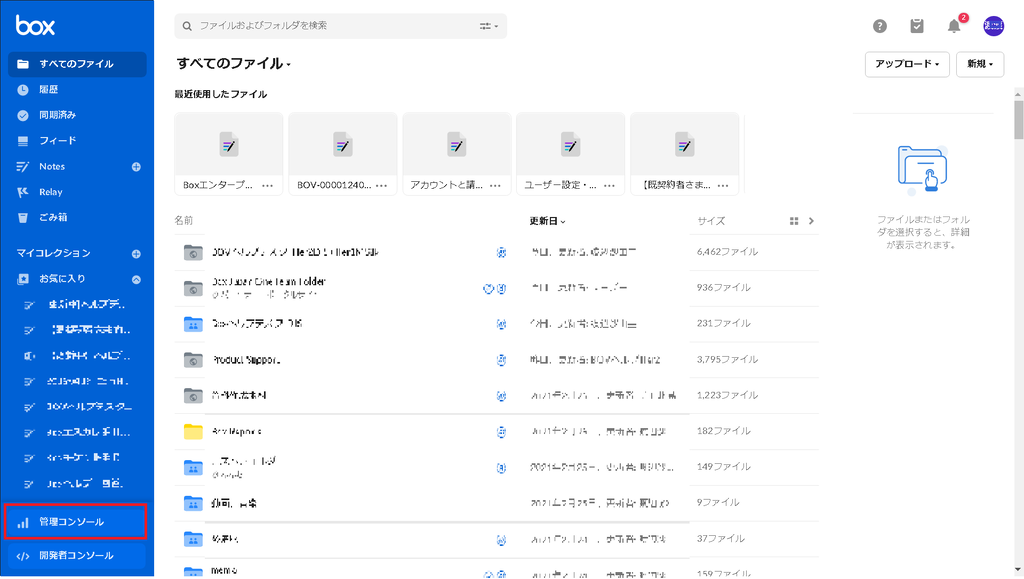Collapse the お気に入り section
Viewport: 1024px width, 579px height.
click(x=136, y=280)
